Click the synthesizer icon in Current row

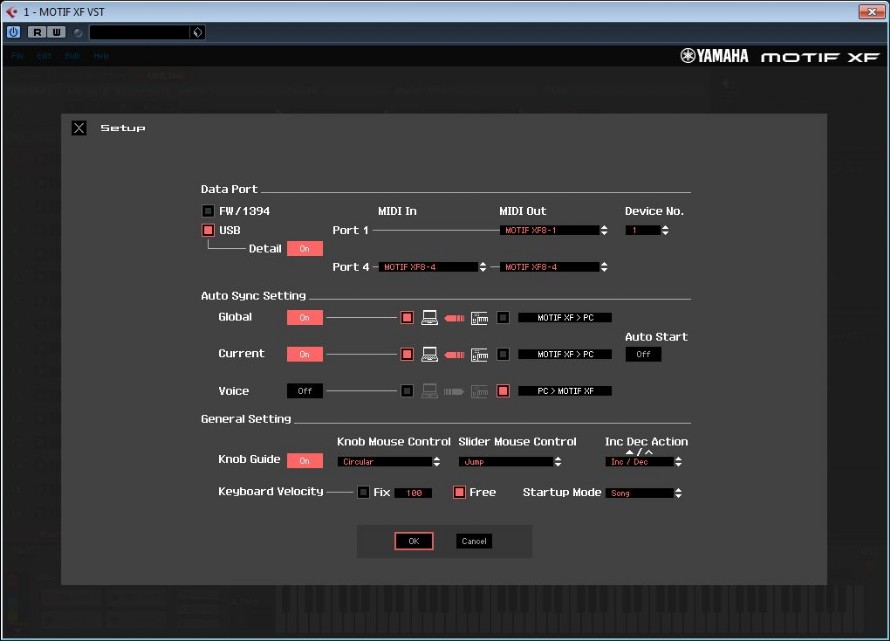coord(479,354)
